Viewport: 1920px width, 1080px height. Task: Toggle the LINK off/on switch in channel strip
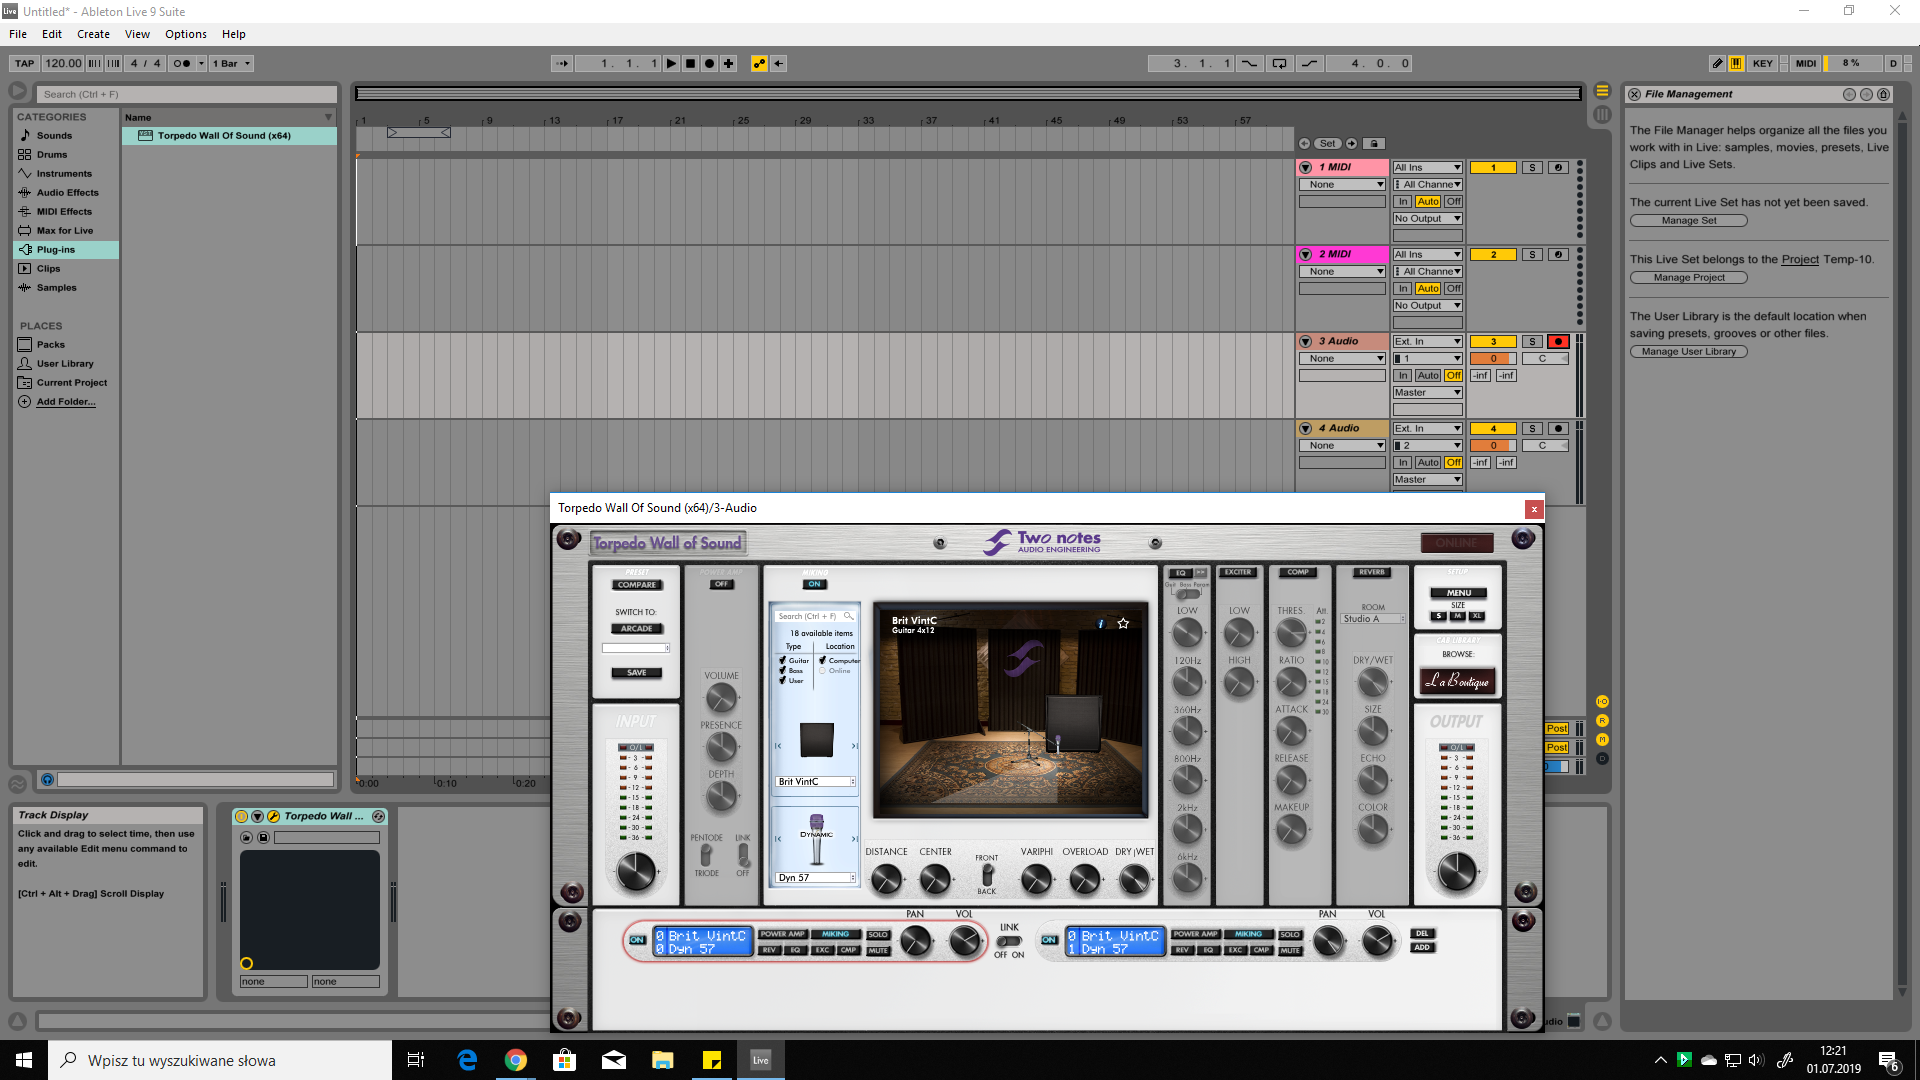(x=1009, y=941)
